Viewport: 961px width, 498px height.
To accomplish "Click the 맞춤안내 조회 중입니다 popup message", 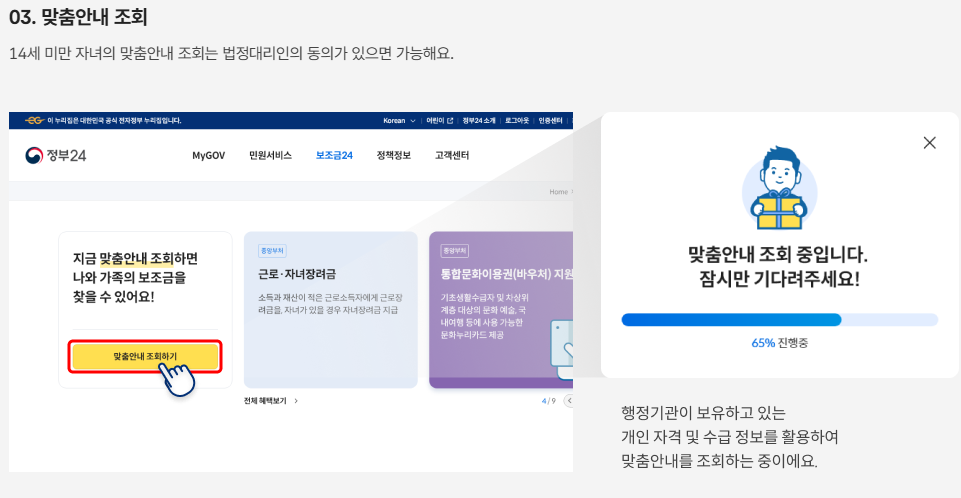I will (x=778, y=266).
